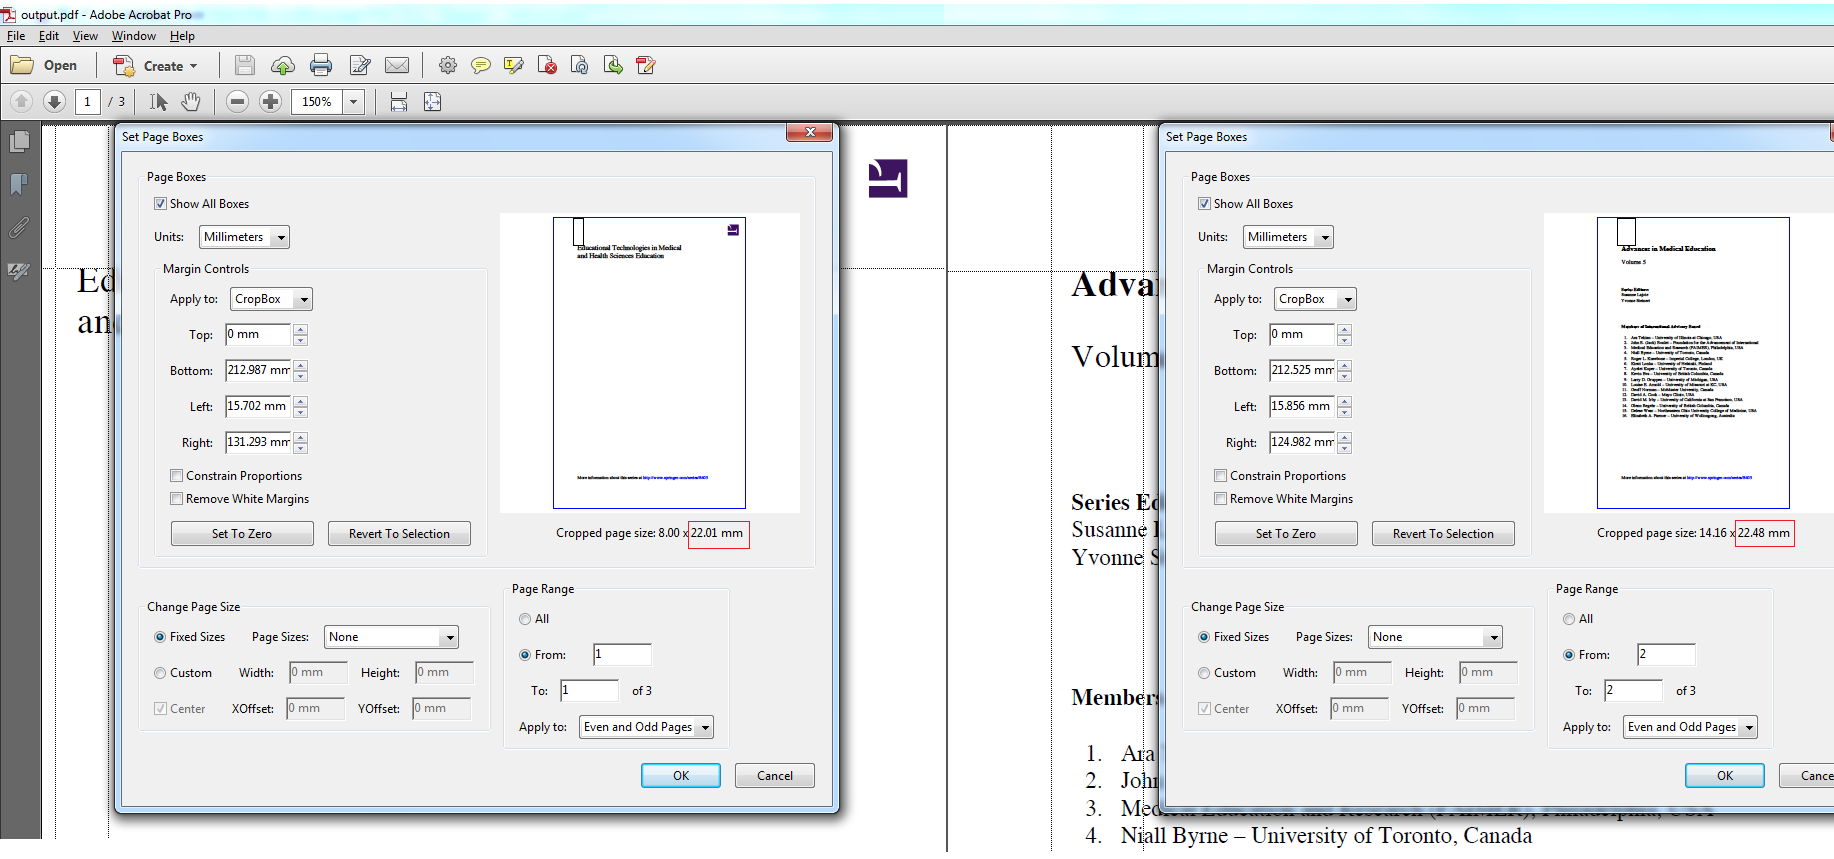Add a sticky note comment
This screenshot has width=1834, height=859.
(481, 66)
